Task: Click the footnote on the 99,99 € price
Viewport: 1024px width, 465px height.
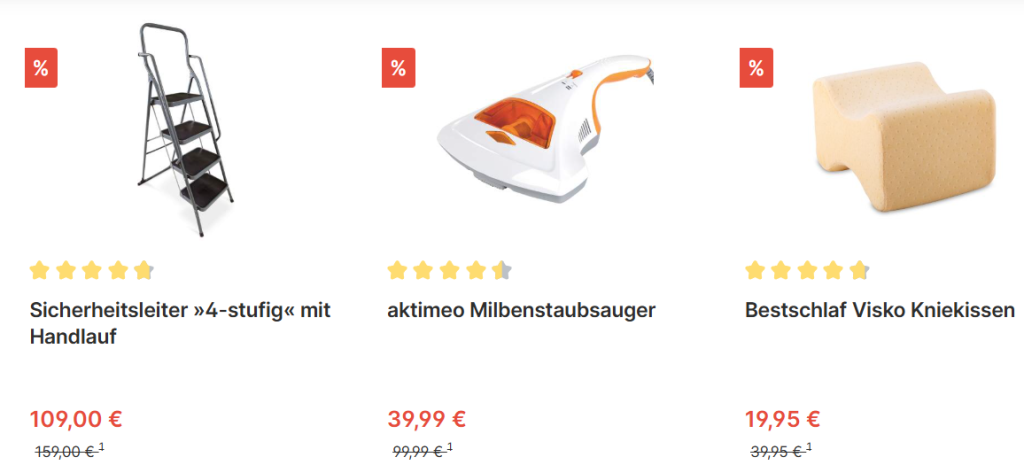Action: [449, 447]
